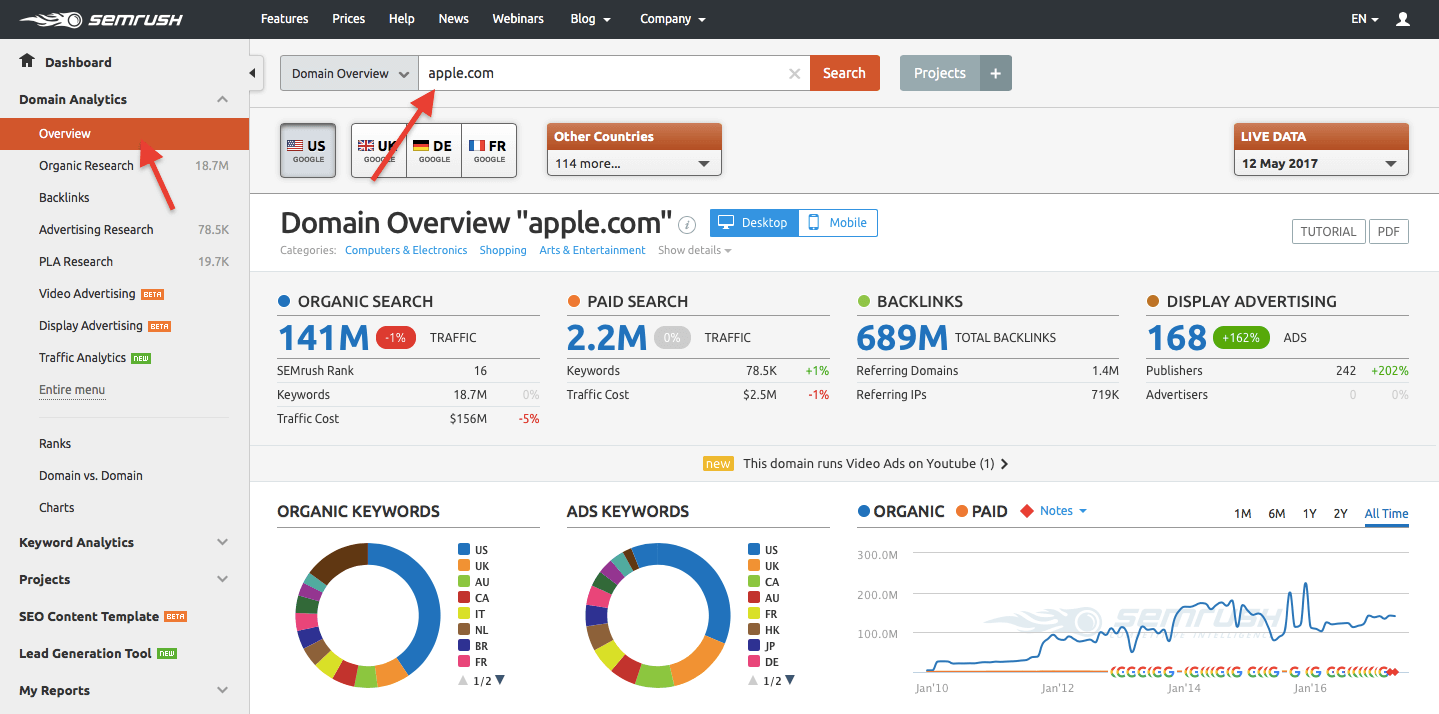Click the user account icon
Screen dimensions: 1439x714
click(1401, 18)
